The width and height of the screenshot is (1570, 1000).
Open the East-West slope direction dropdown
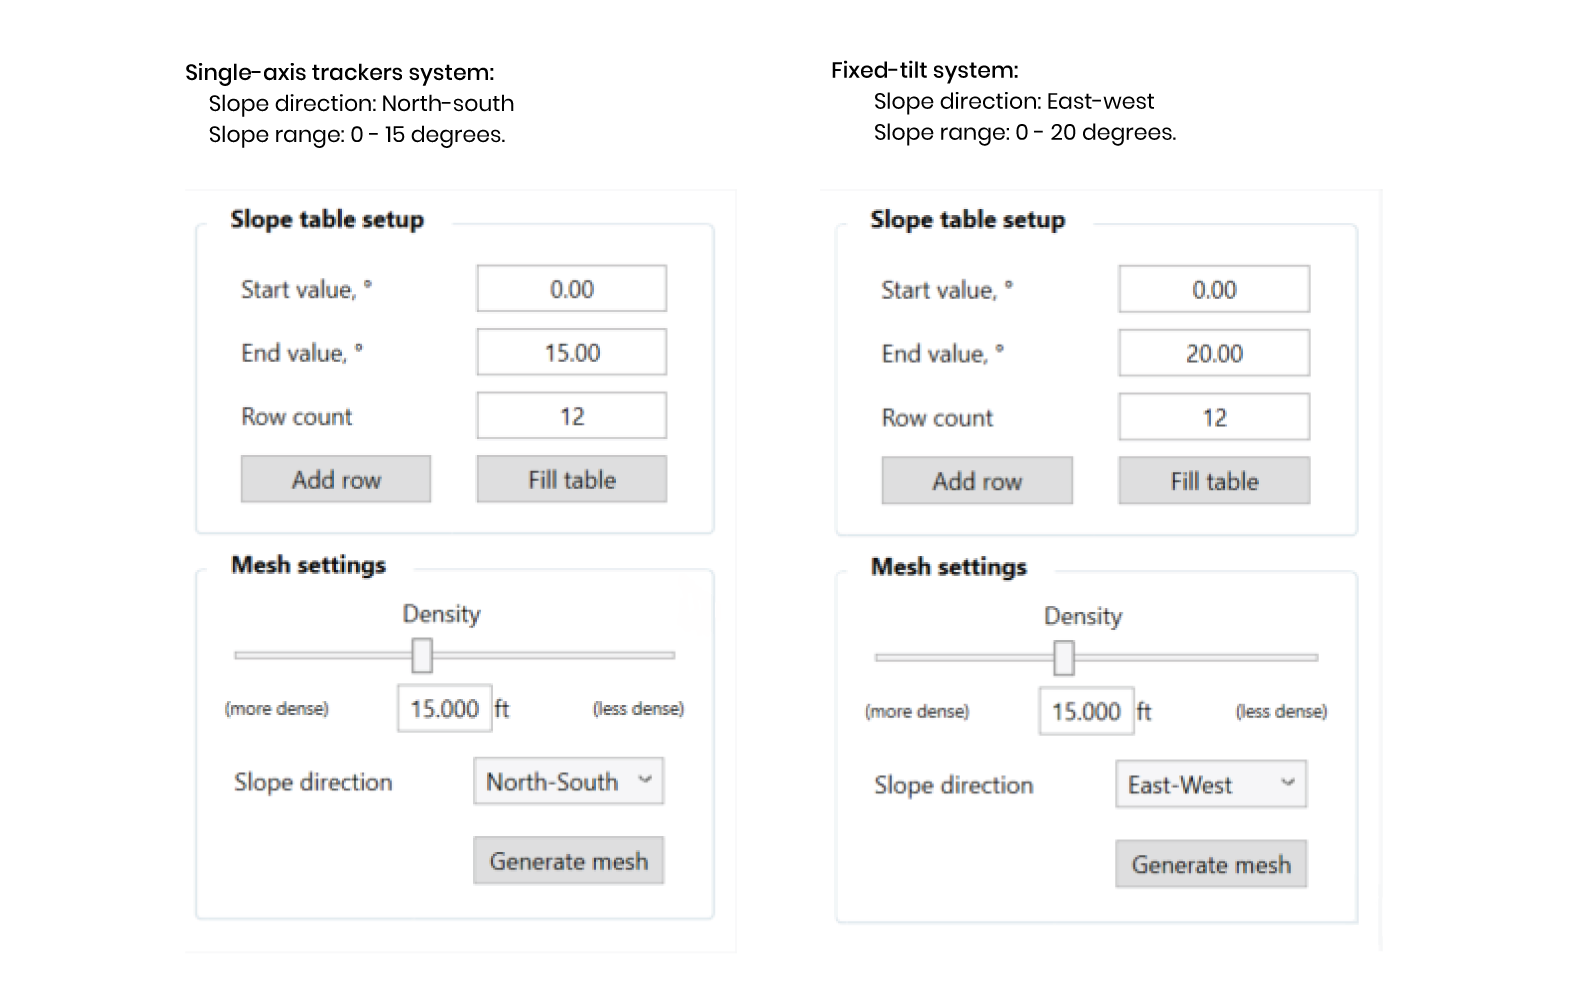point(1211,785)
